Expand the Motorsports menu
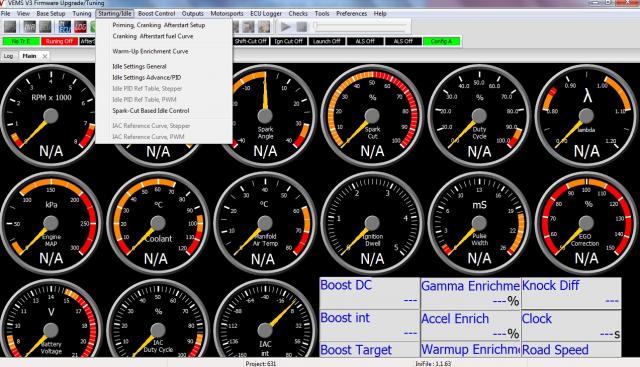This screenshot has height=367, width=640. click(227, 13)
